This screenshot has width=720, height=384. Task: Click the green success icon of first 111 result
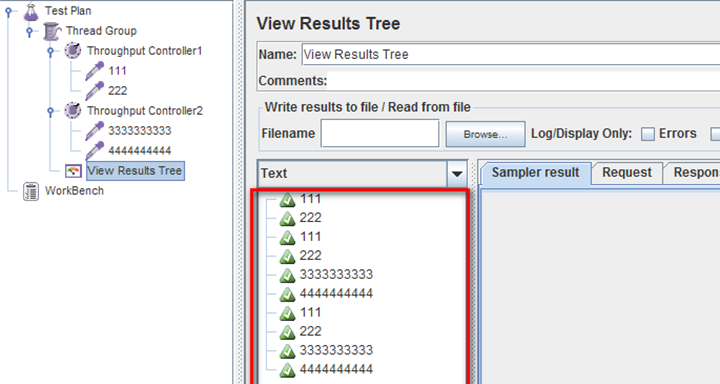pos(287,200)
